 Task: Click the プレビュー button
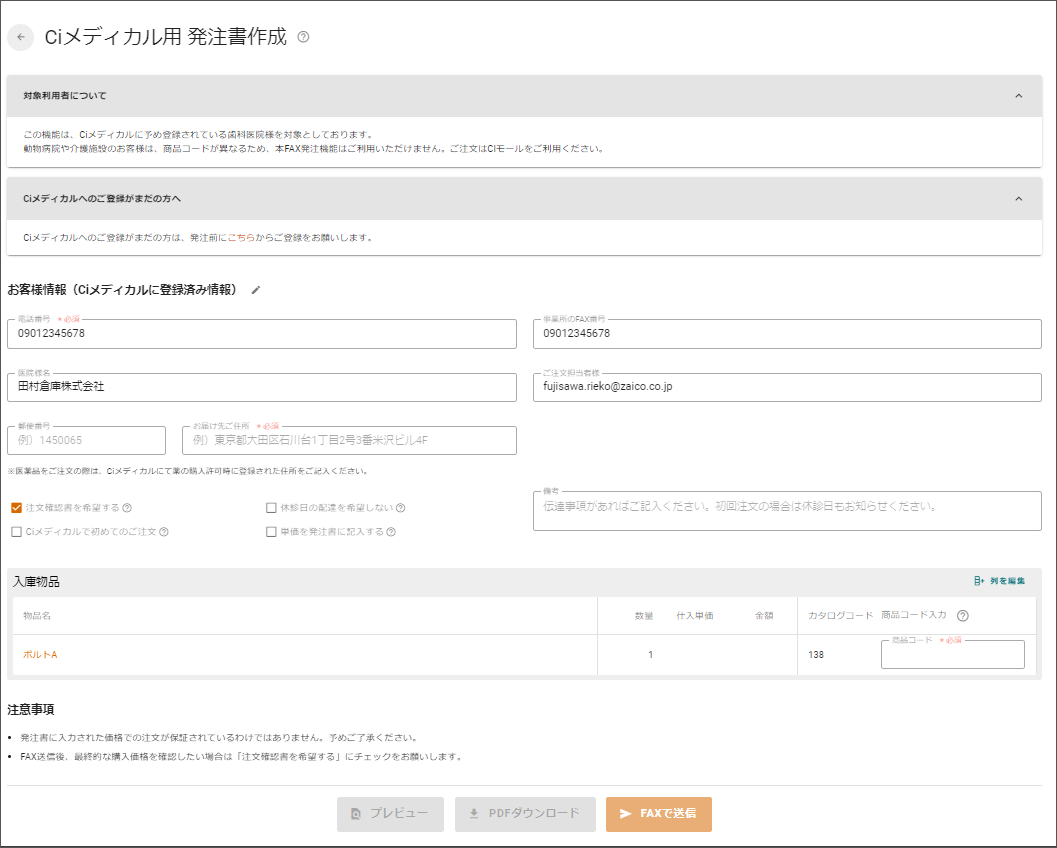coord(390,814)
